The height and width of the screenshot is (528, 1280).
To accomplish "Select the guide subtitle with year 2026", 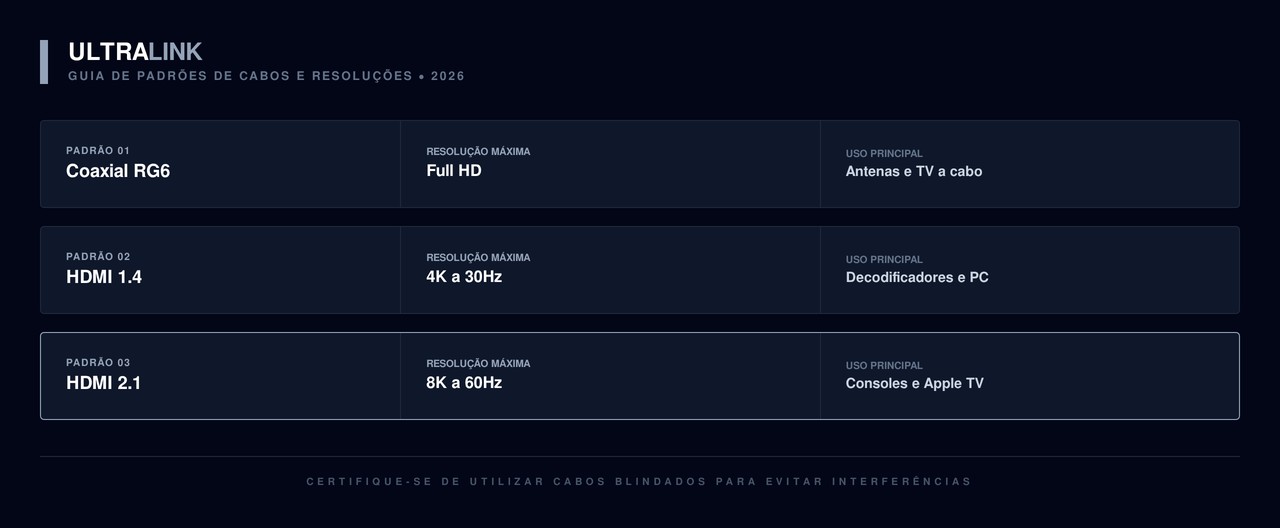I will pos(266,76).
